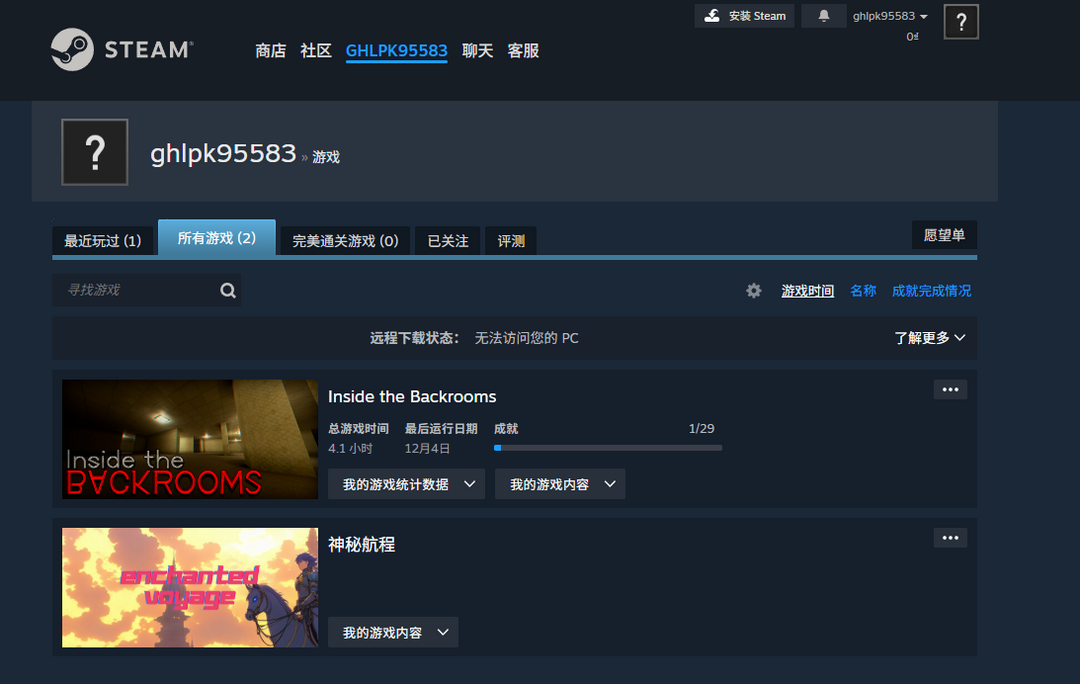This screenshot has width=1080, height=684.
Task: Open the notification bell
Action: coord(823,15)
